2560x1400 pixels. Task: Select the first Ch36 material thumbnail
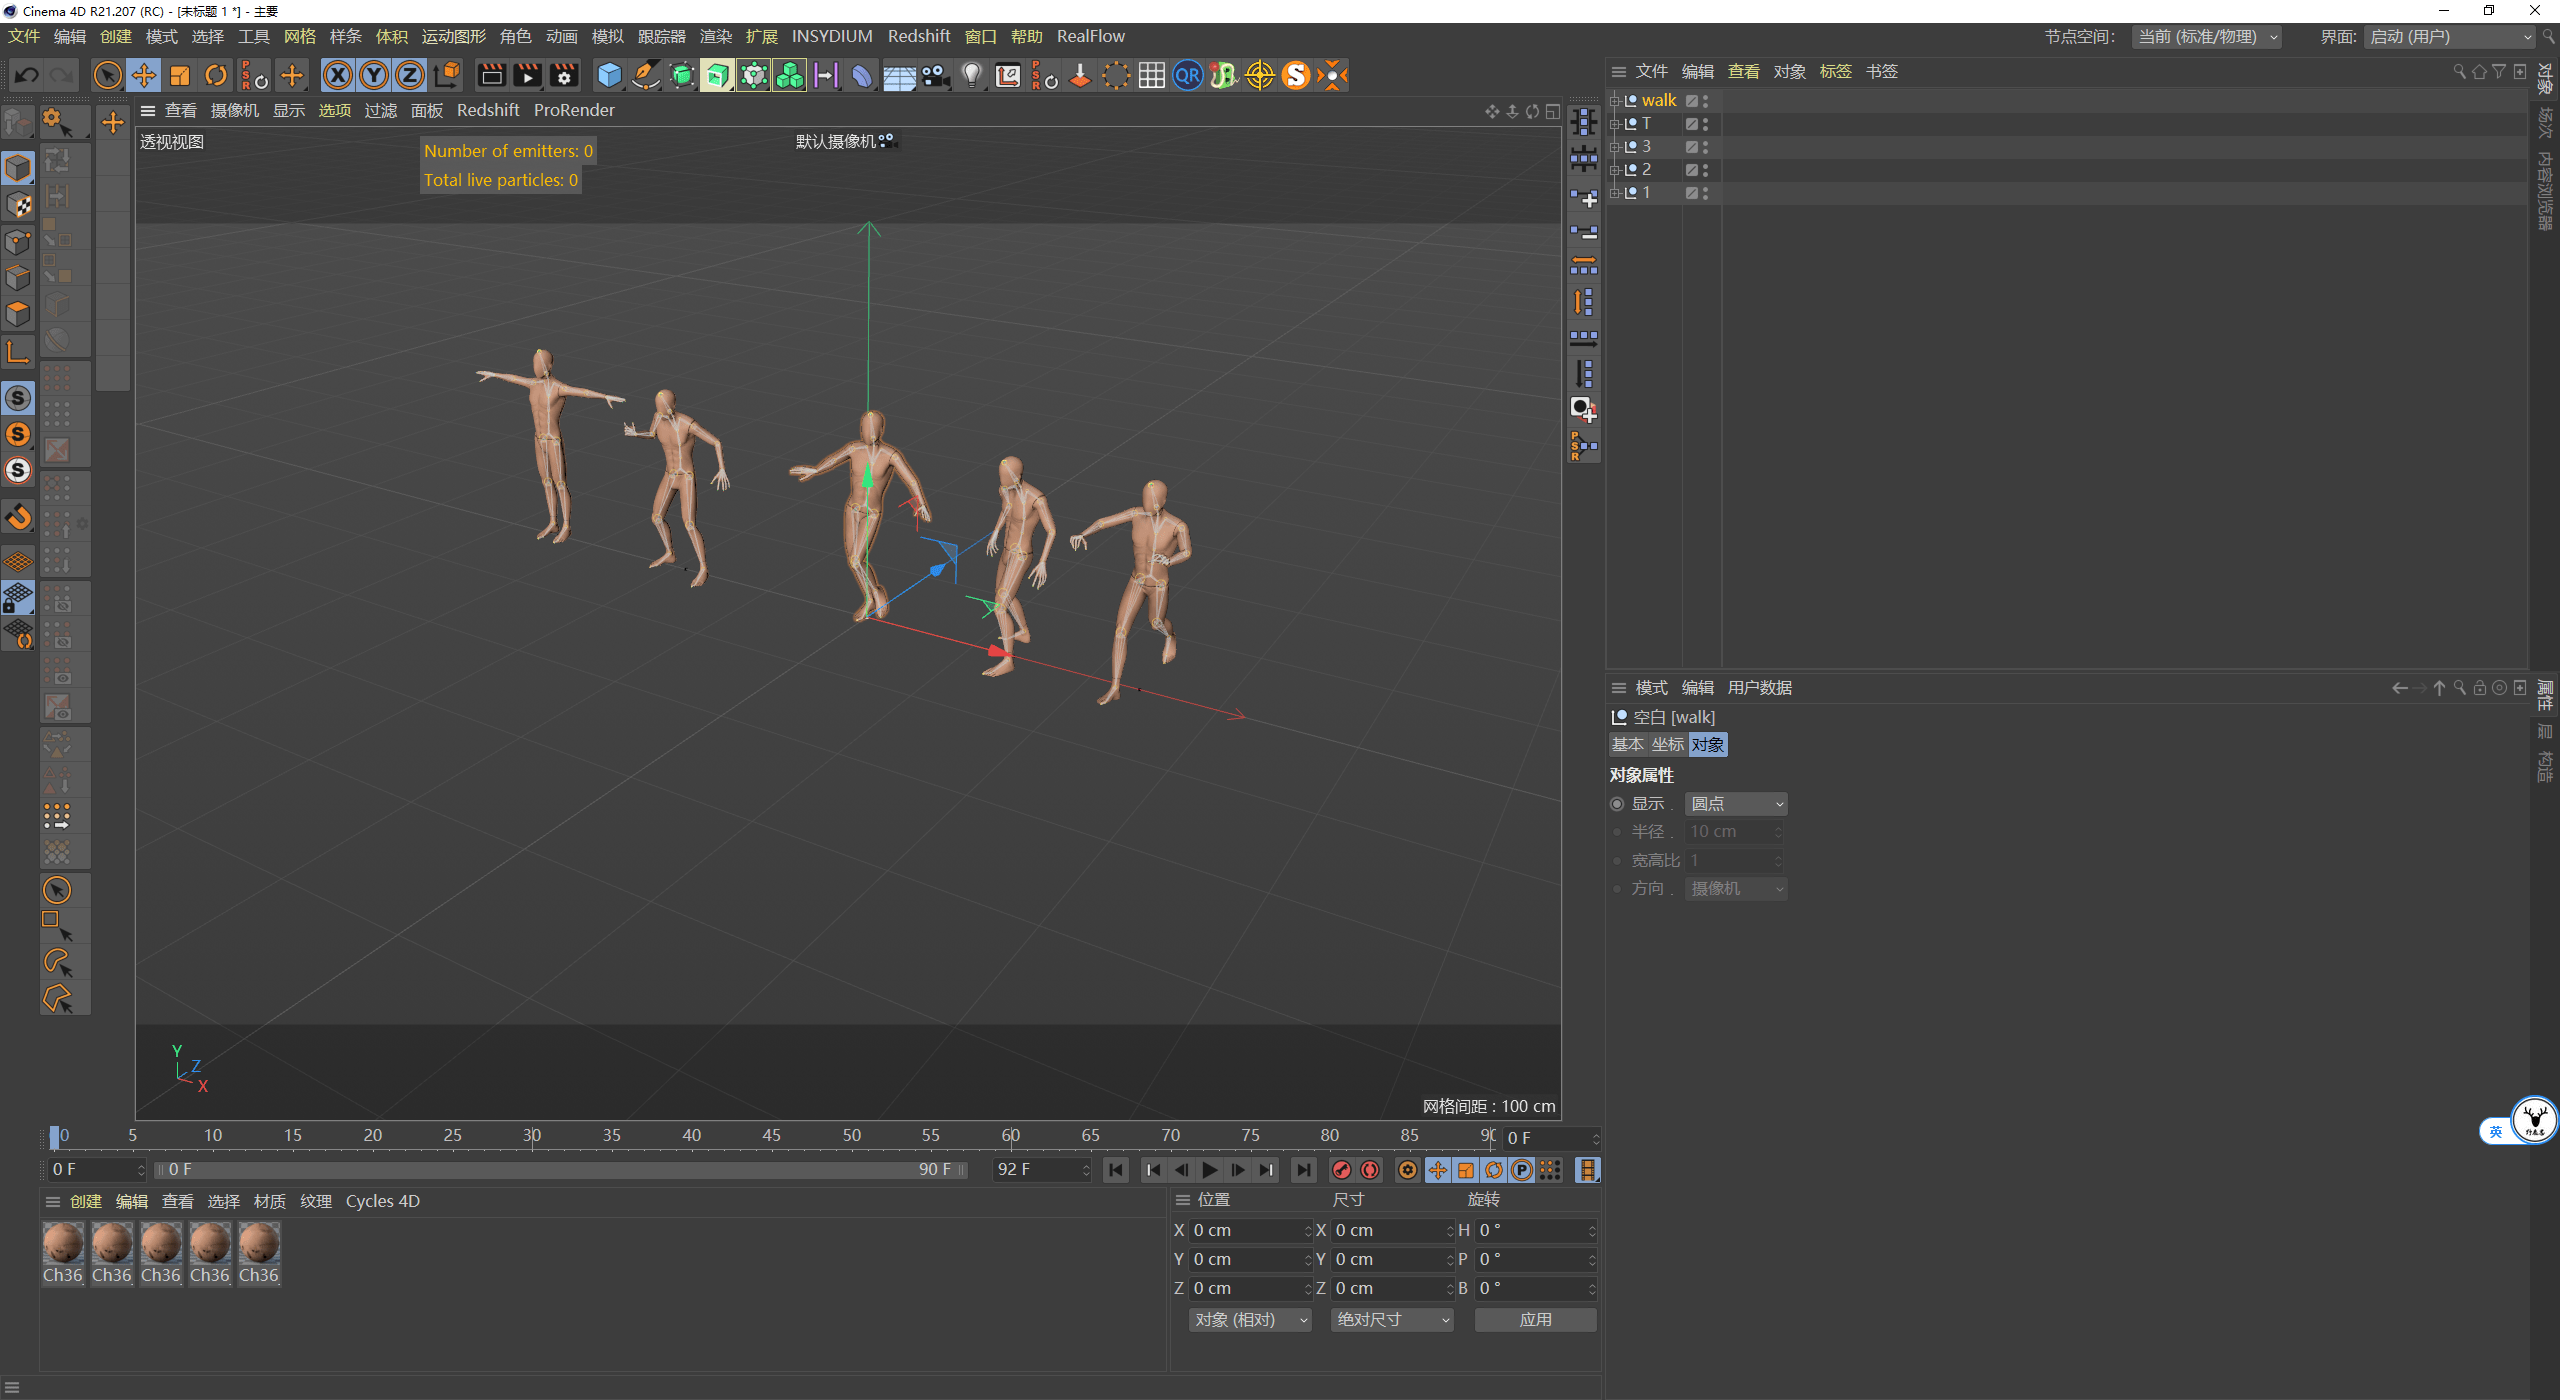click(x=62, y=1244)
